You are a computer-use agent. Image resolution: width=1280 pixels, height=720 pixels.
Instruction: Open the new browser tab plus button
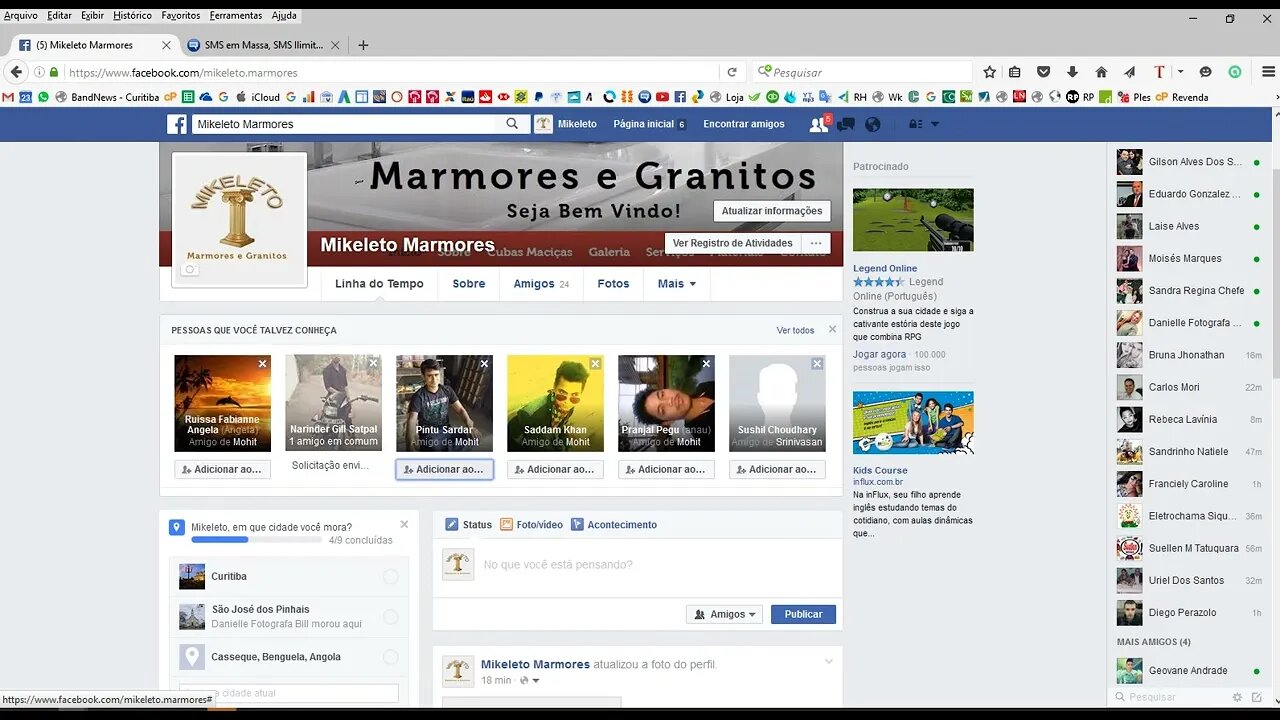coord(363,45)
